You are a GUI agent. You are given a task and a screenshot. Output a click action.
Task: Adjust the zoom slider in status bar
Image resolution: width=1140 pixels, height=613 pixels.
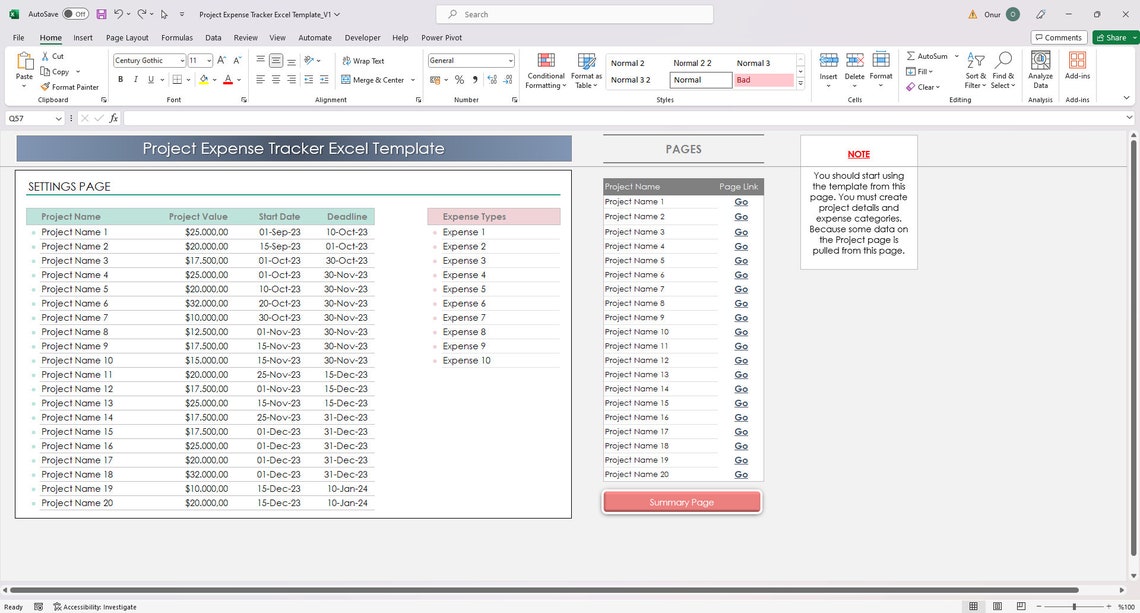1074,606
